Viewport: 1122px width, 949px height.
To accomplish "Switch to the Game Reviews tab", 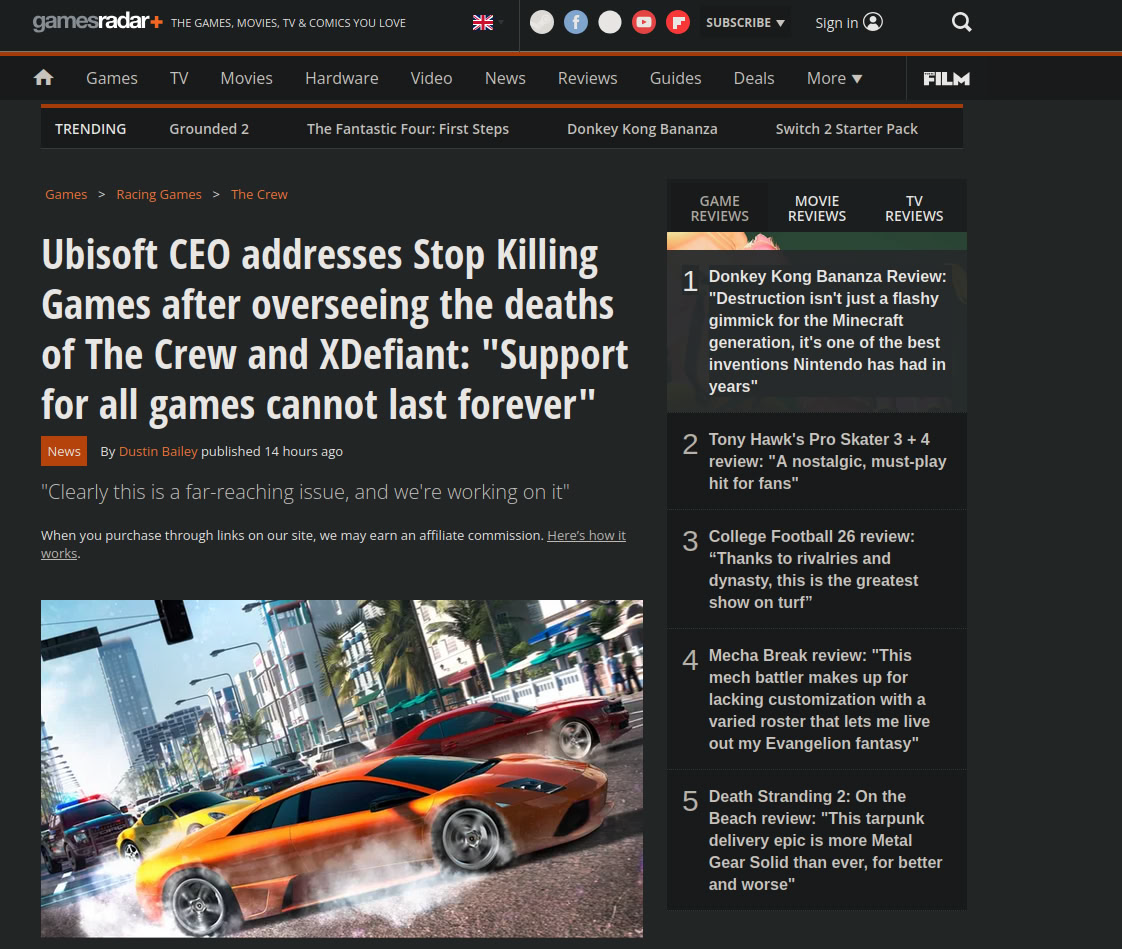I will (x=719, y=208).
